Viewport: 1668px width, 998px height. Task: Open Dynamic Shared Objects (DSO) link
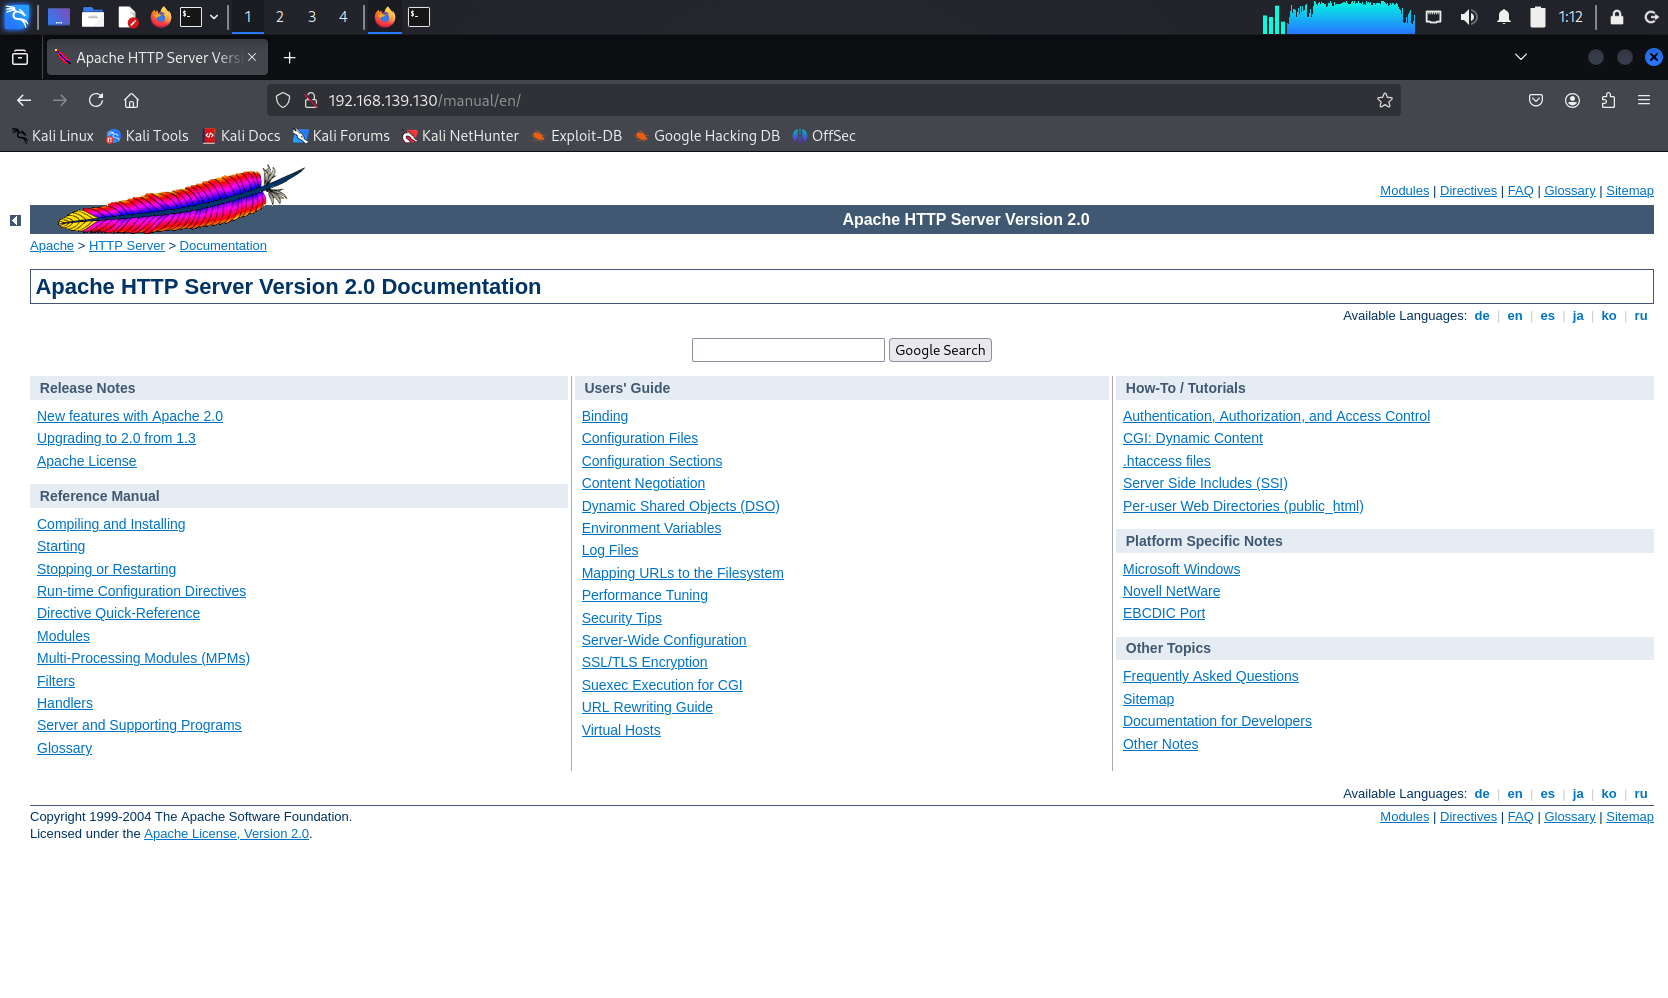[681, 506]
